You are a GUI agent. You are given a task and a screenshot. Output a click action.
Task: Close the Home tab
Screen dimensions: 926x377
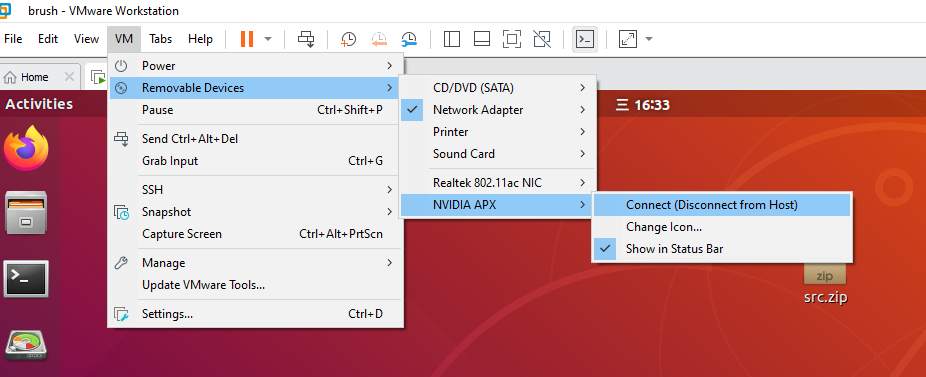click(69, 77)
